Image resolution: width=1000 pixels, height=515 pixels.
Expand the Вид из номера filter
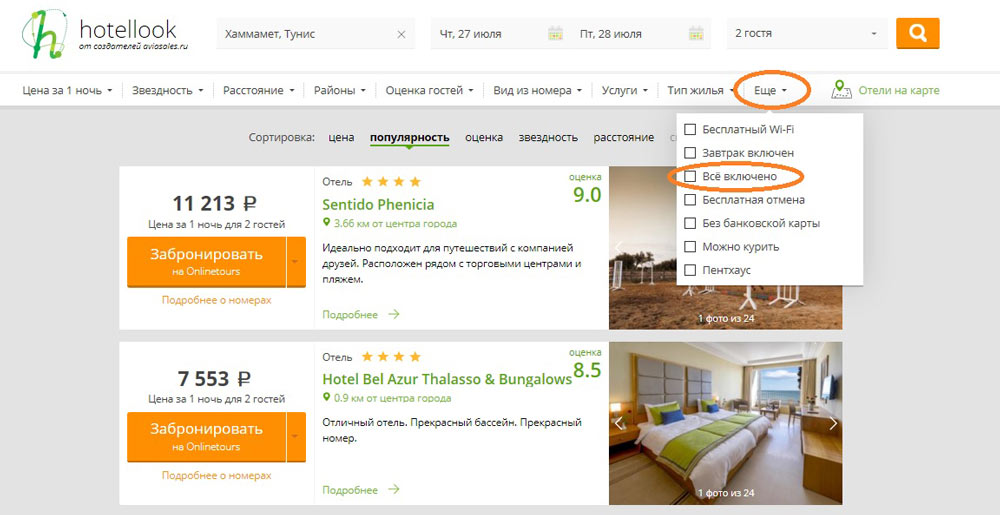pyautogui.click(x=538, y=91)
